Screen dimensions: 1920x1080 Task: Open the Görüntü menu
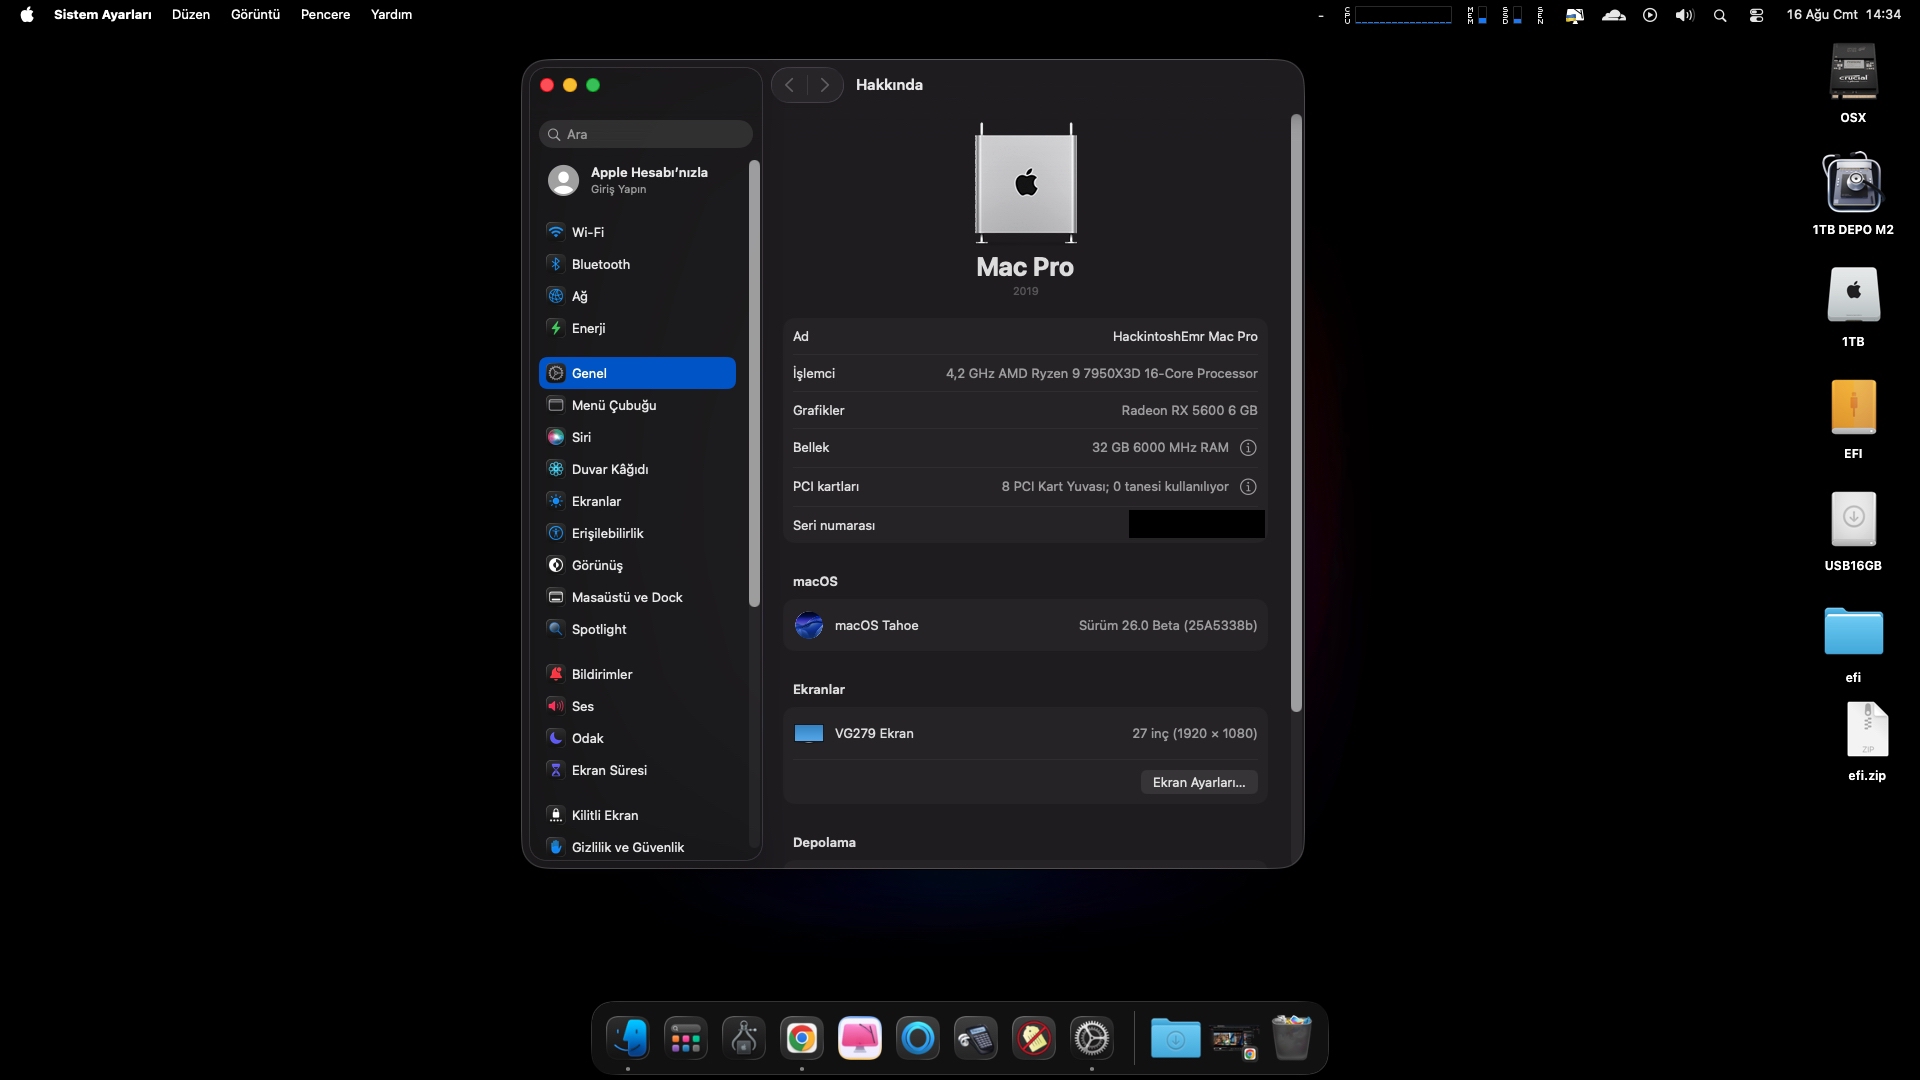coord(255,15)
